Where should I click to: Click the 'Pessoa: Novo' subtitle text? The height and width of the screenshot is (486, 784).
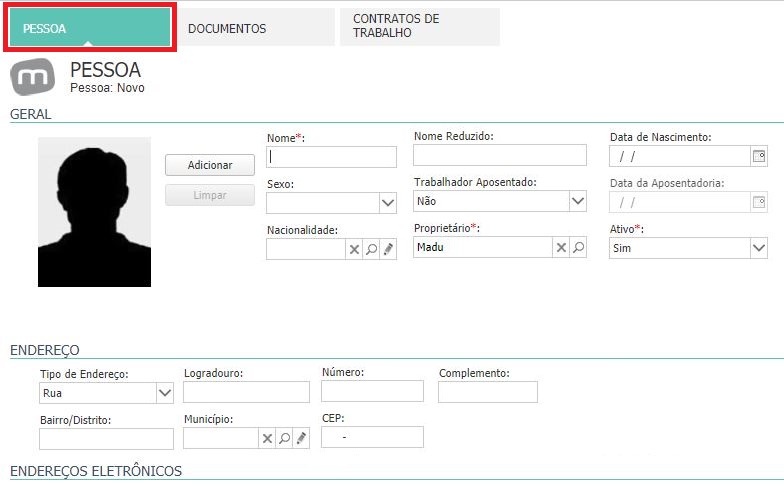pos(107,88)
